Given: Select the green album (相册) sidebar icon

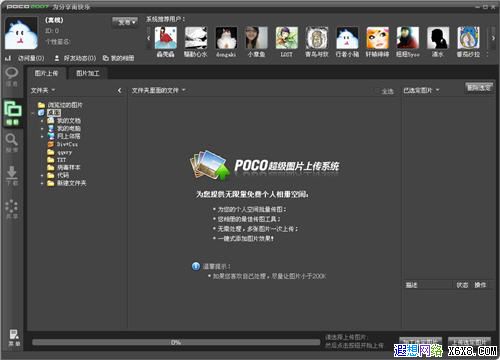Looking at the screenshot, I should (x=13, y=113).
